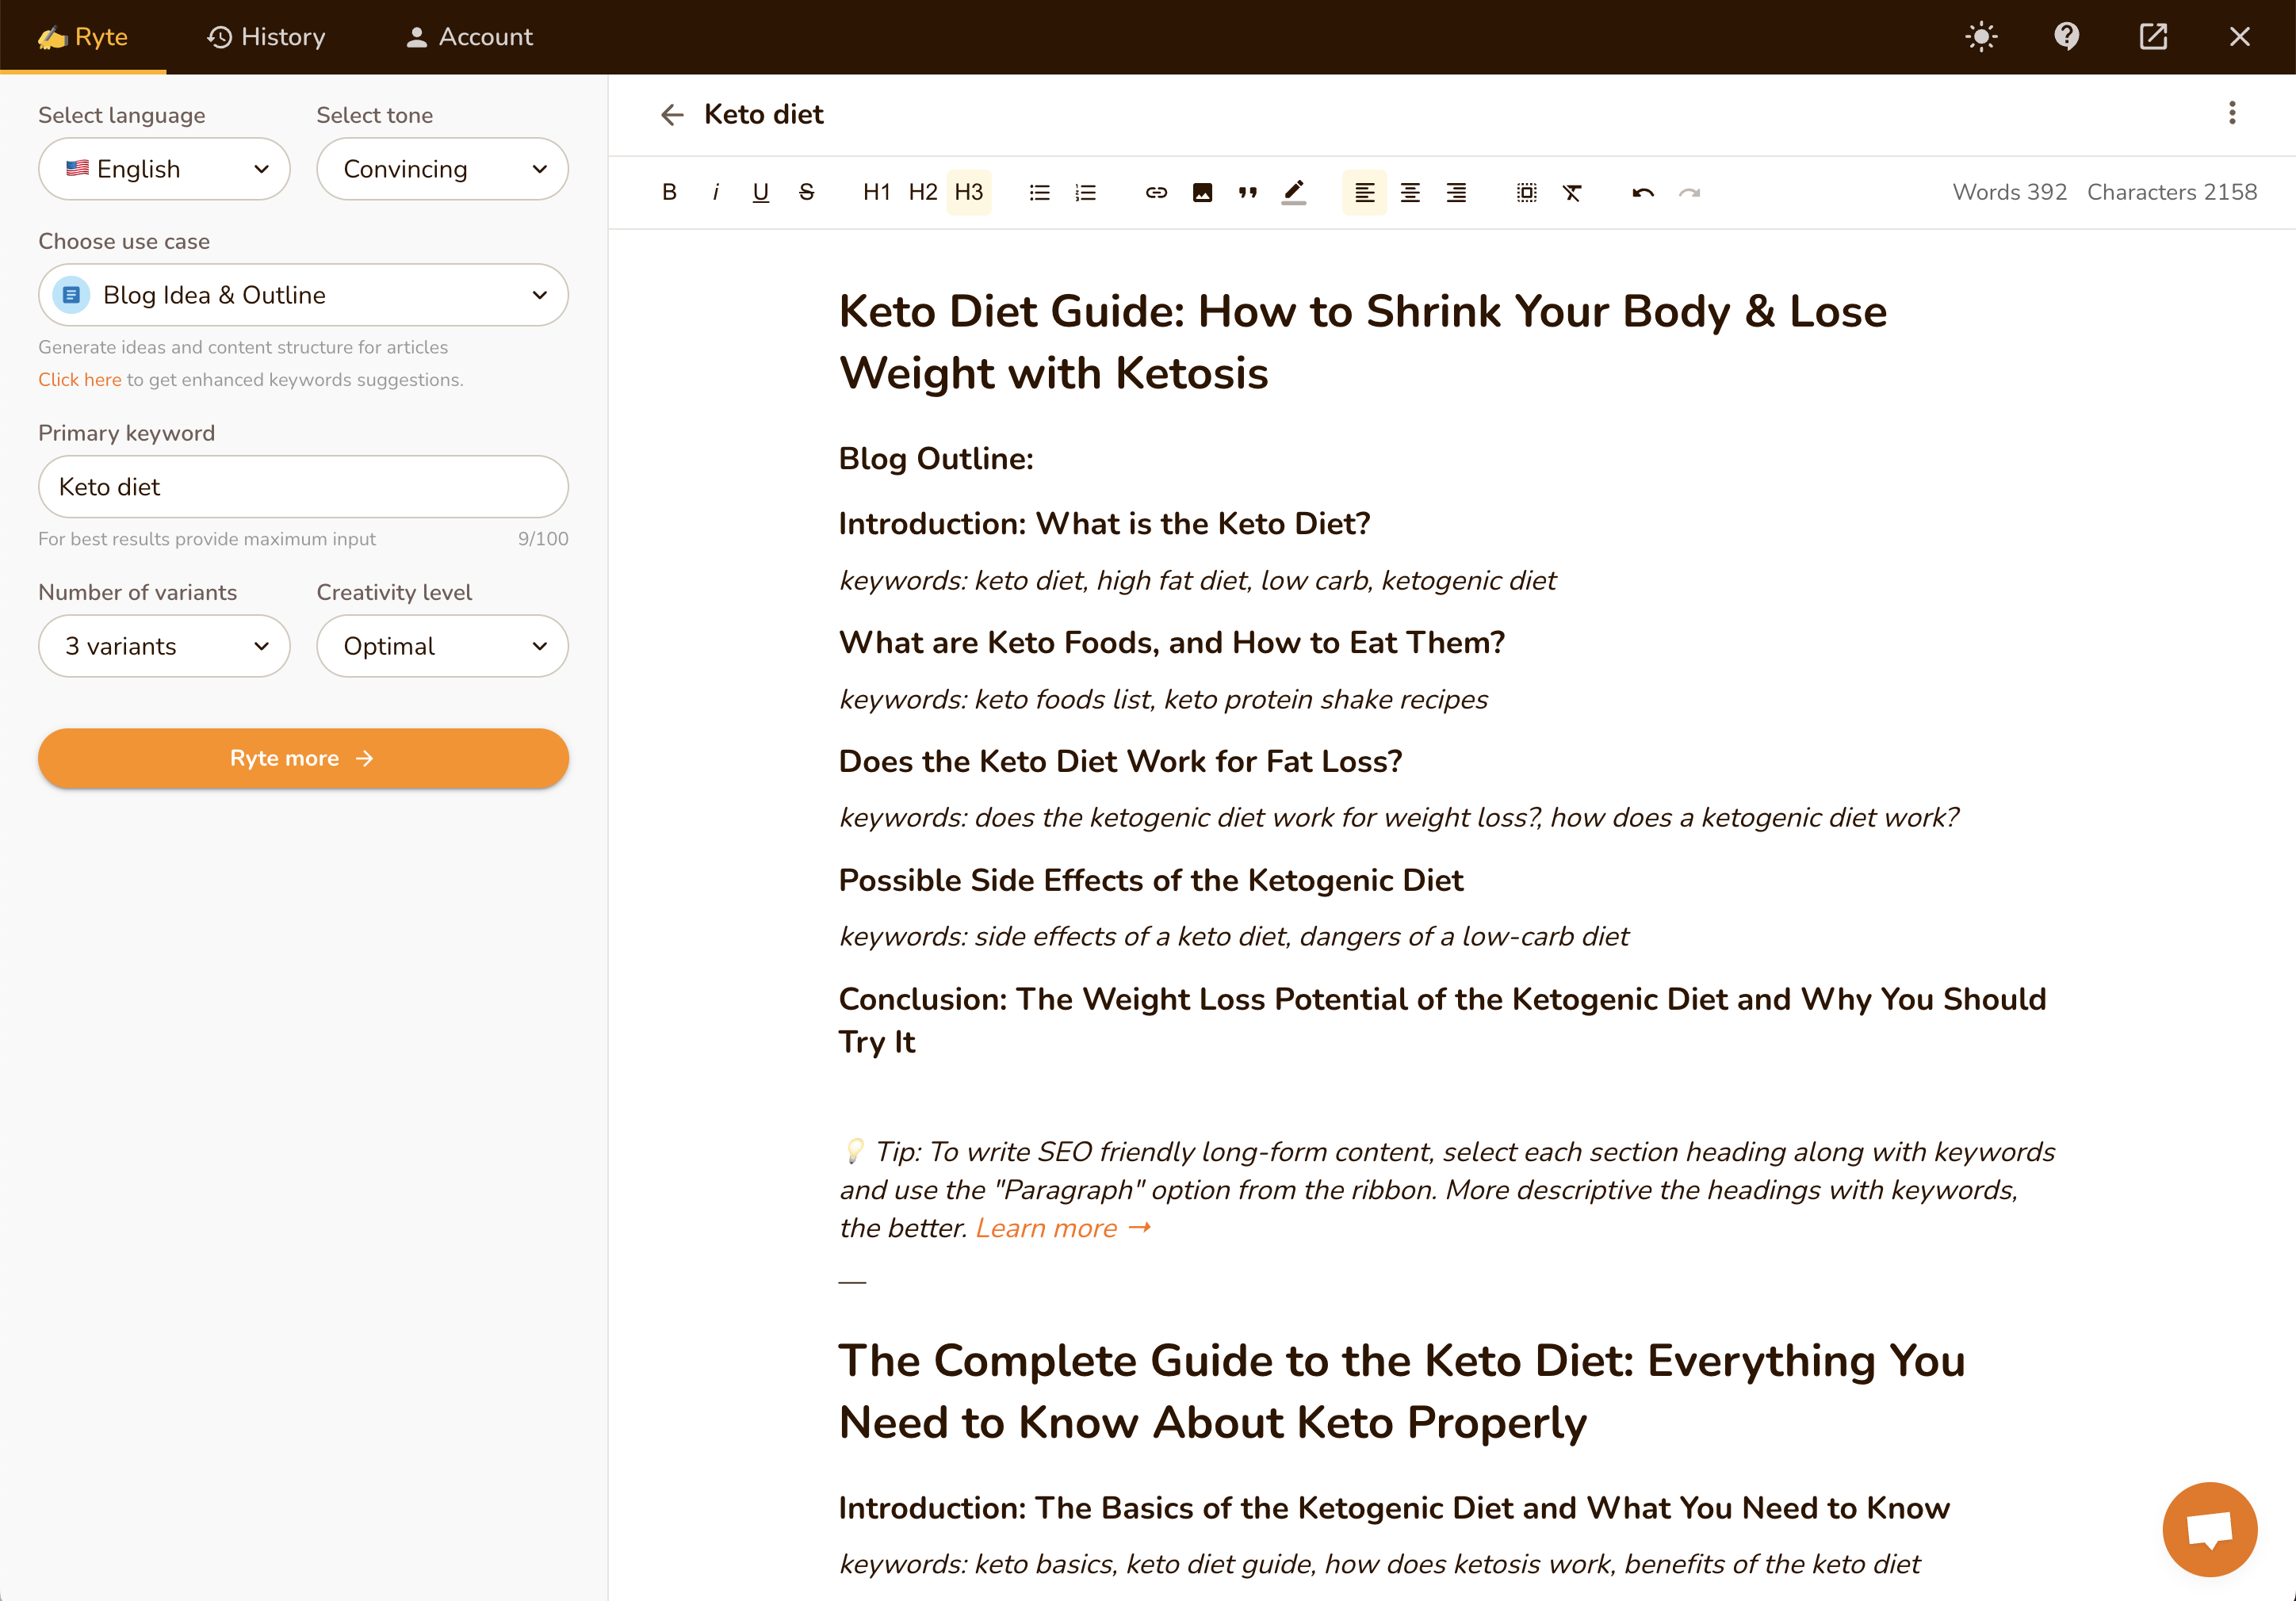
Task: Click the keywords line 'keto basics, keto diet guide'
Action: 1379,1565
